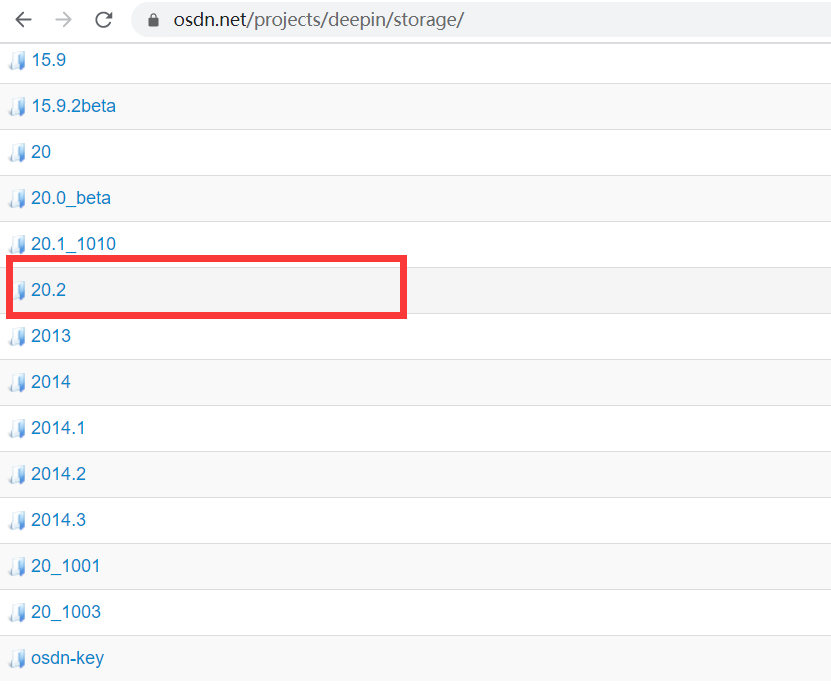Click the folder icon beside osdn-key

(17, 660)
